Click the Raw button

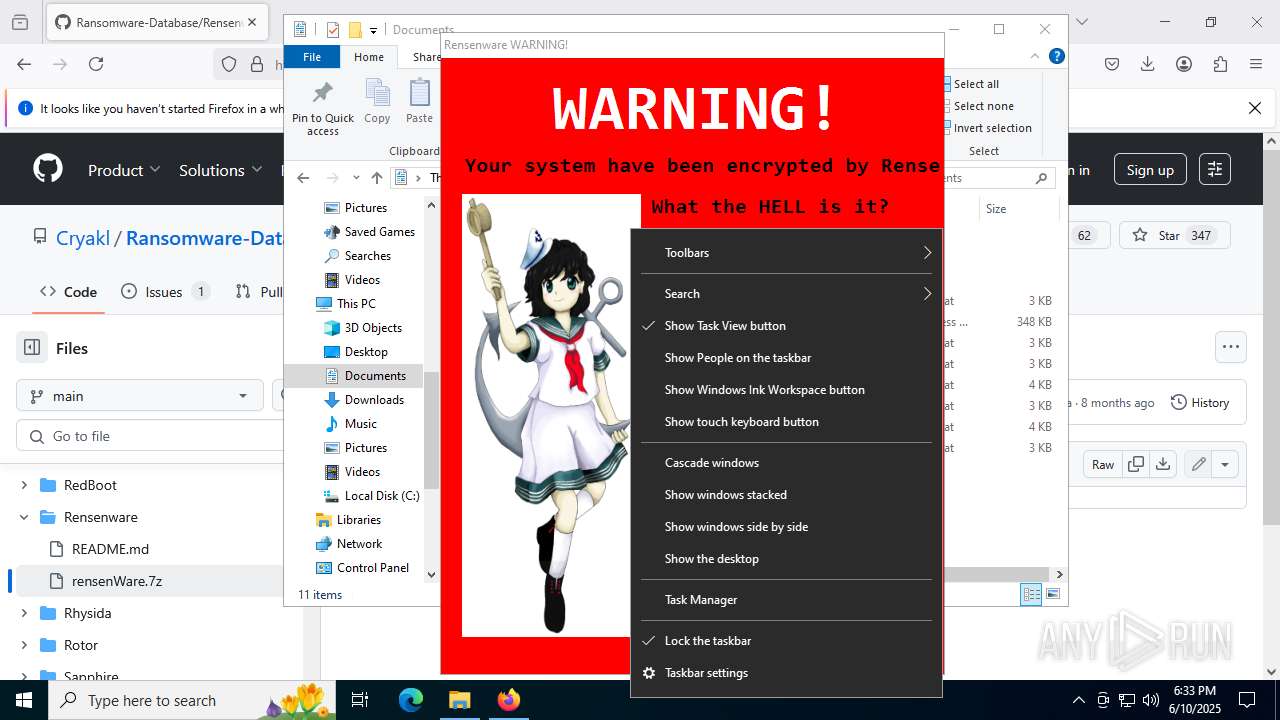coord(1103,464)
